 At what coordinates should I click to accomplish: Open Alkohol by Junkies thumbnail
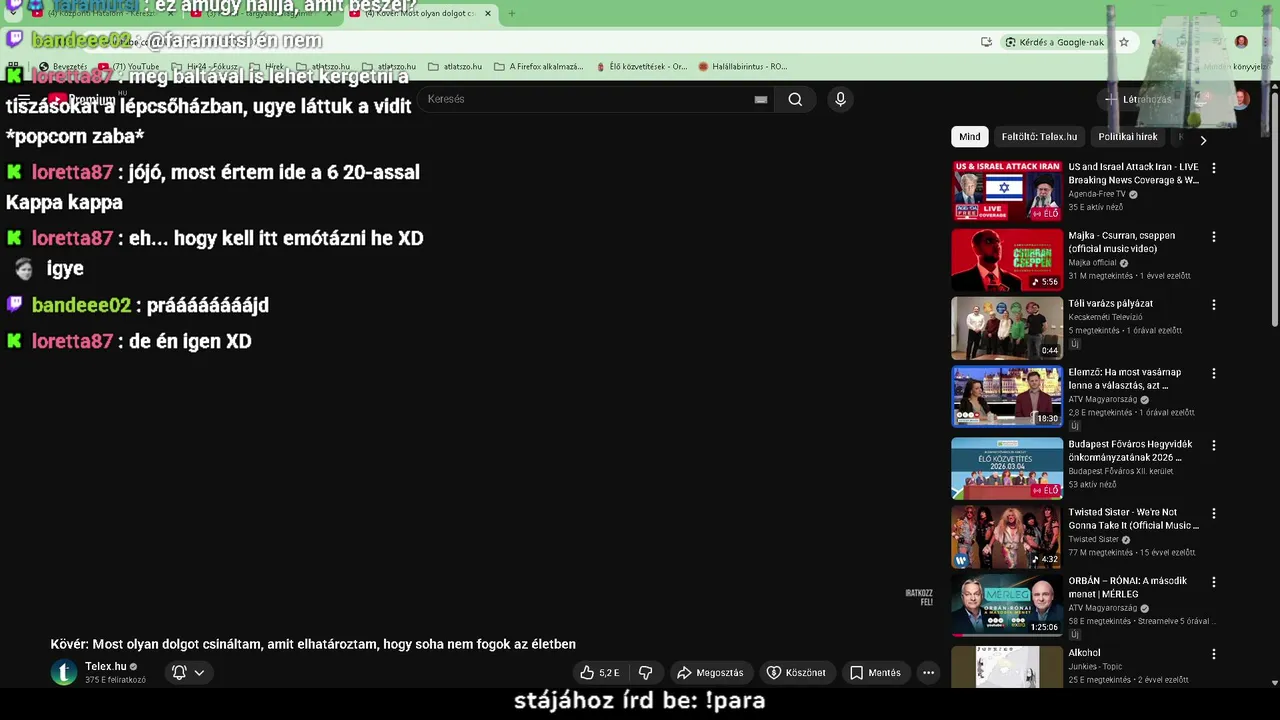(1007, 666)
